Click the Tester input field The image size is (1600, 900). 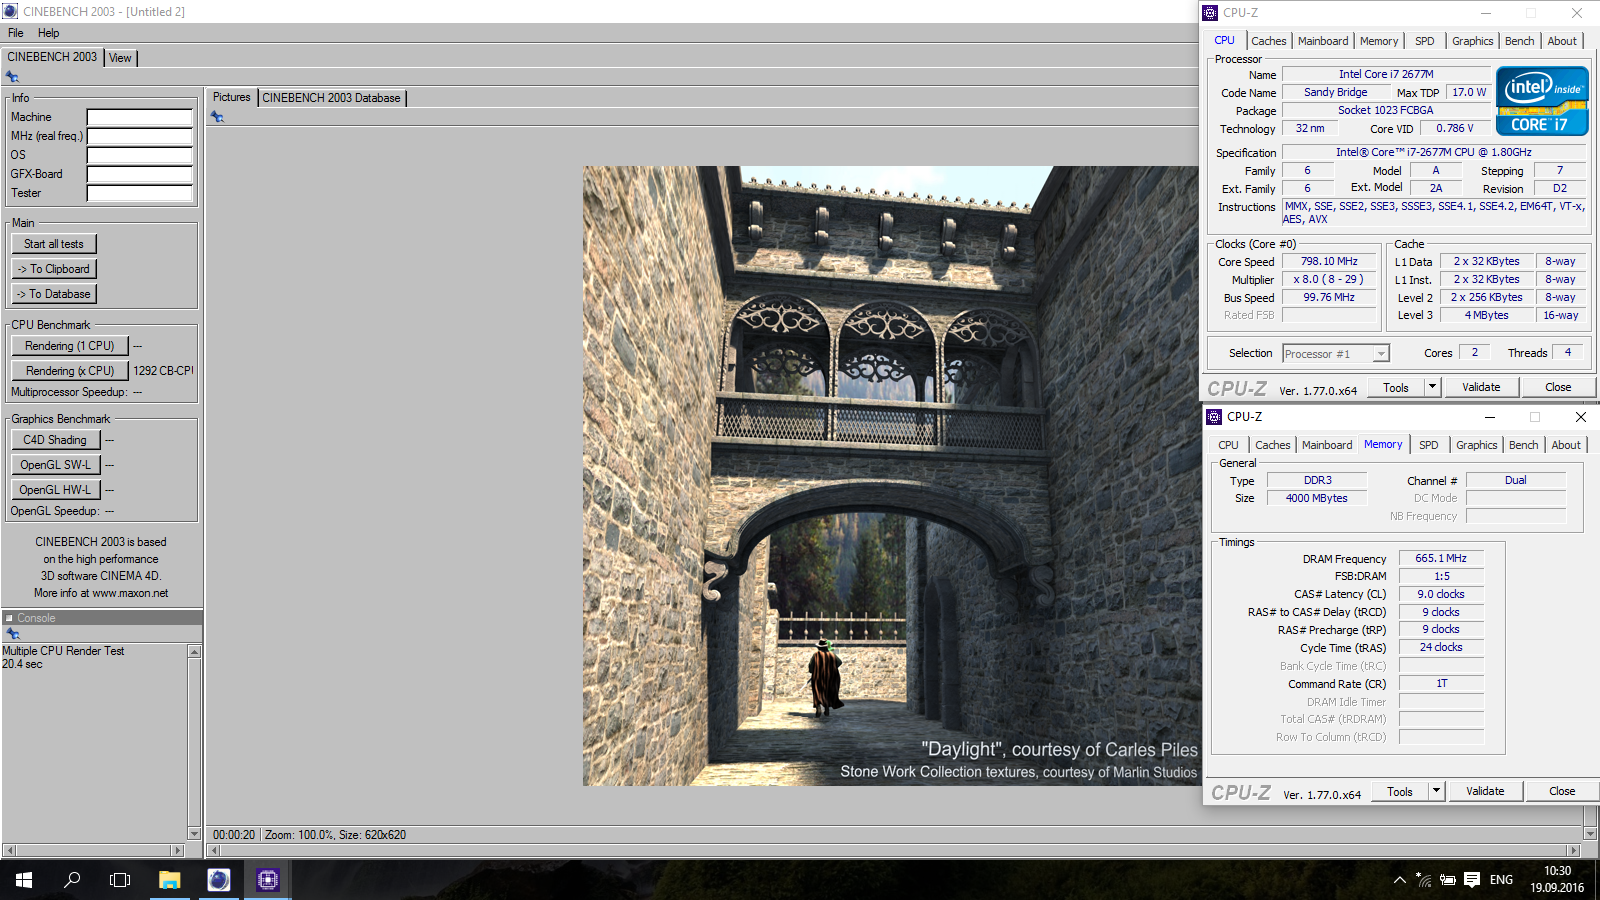pyautogui.click(x=139, y=193)
